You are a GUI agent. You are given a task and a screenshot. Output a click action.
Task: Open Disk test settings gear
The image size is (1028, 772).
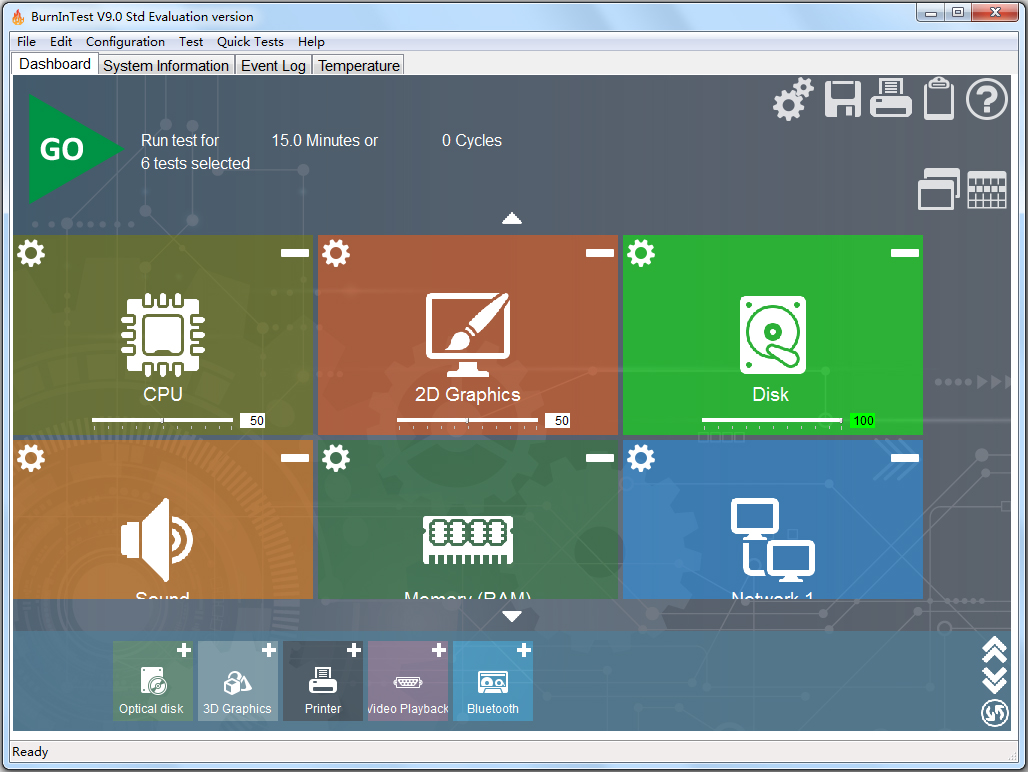pyautogui.click(x=641, y=253)
